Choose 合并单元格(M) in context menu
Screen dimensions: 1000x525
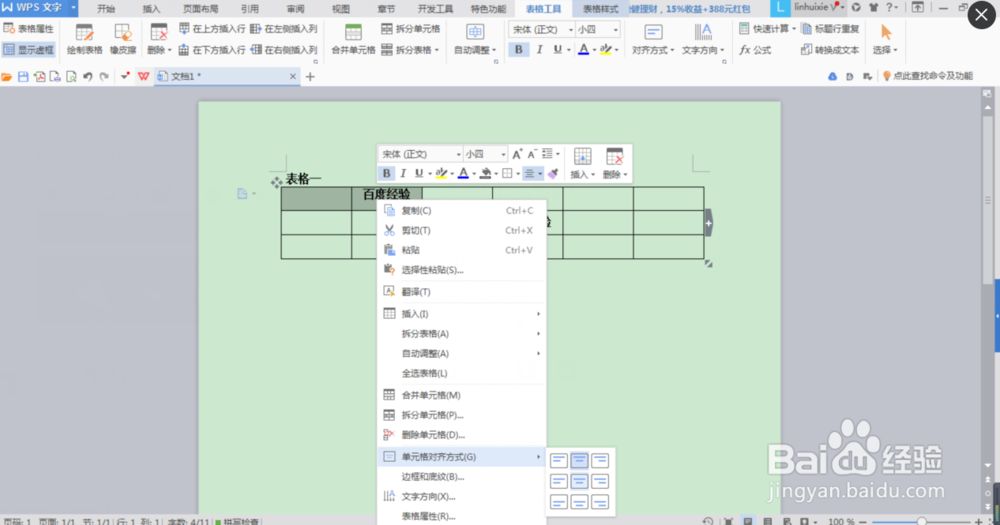[462, 395]
